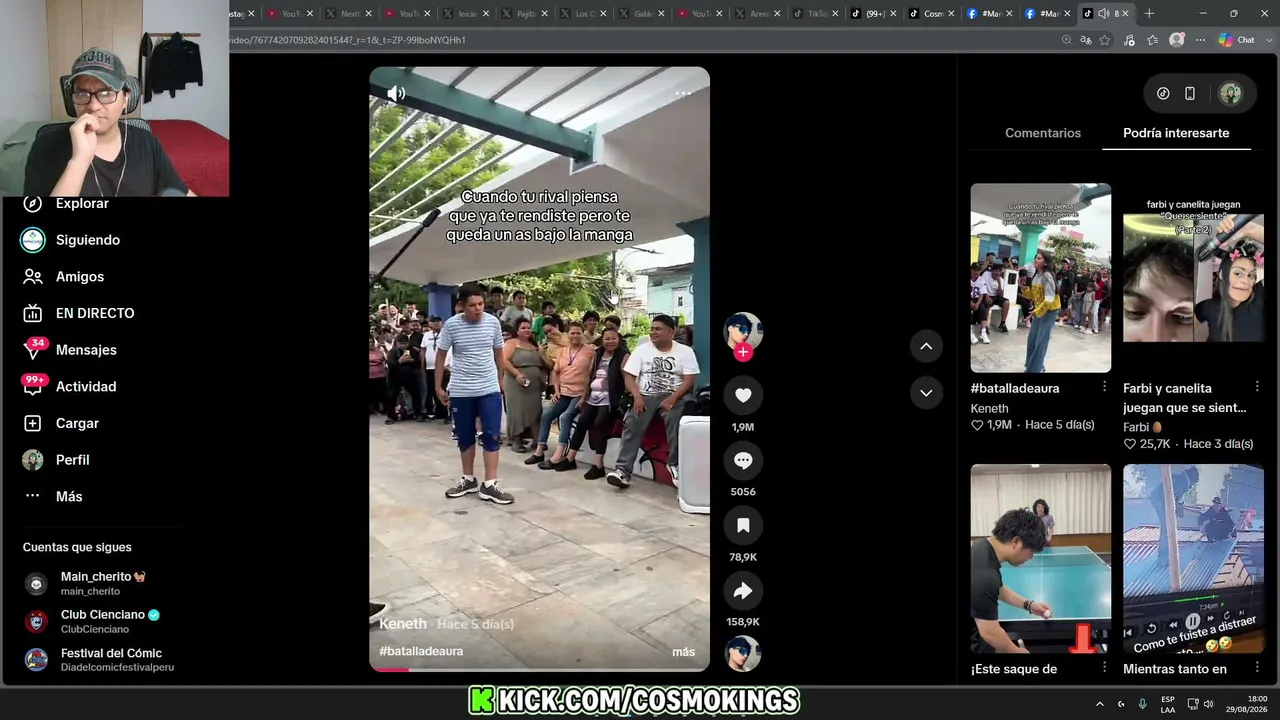
Task: Play the #batalladeaura recommended video thumbnail
Action: [1040, 278]
